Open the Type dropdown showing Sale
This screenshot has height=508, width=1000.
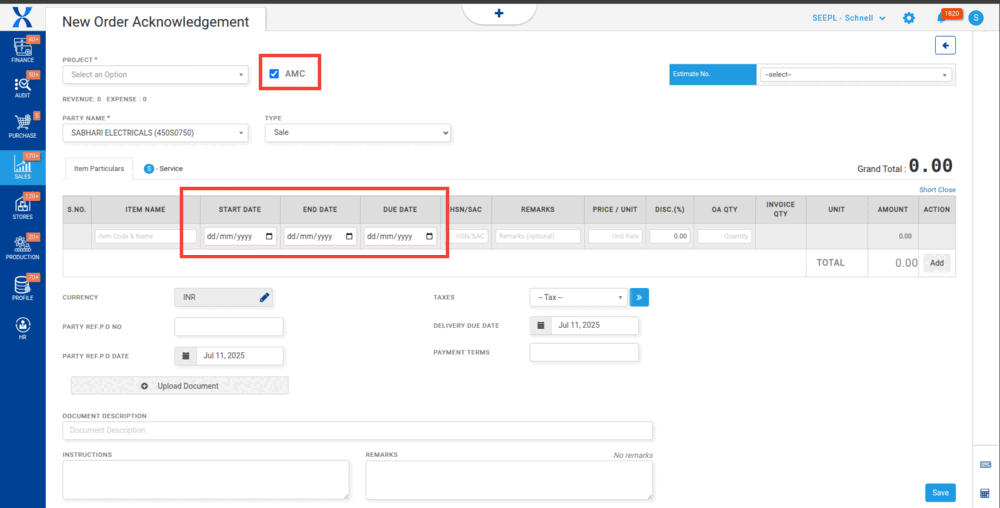(x=357, y=133)
